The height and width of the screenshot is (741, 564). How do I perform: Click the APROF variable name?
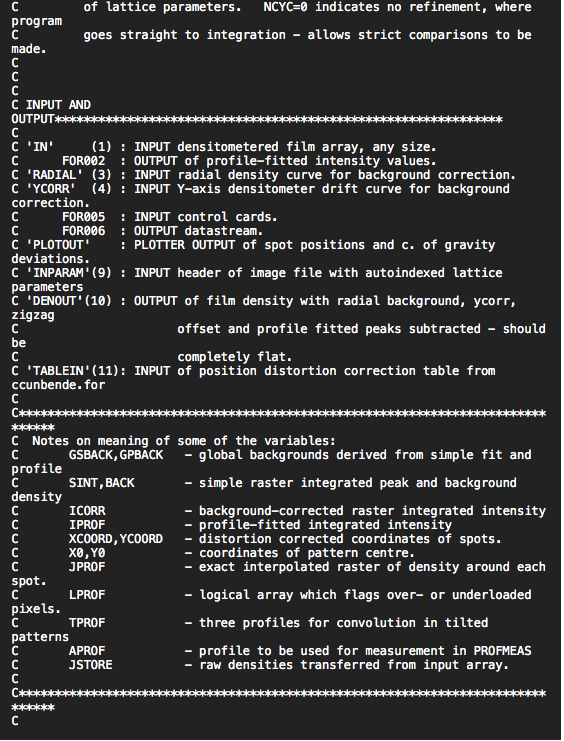click(x=87, y=651)
